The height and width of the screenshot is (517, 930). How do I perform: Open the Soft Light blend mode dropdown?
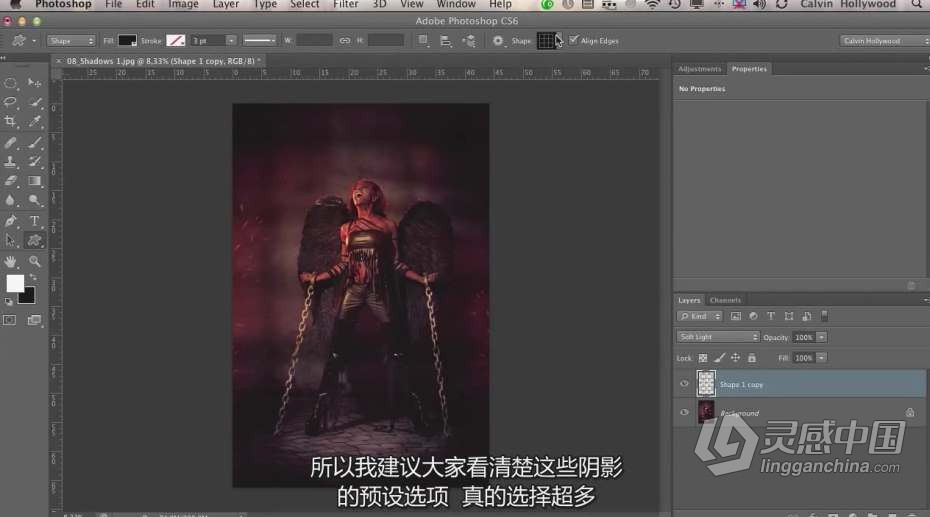point(718,337)
